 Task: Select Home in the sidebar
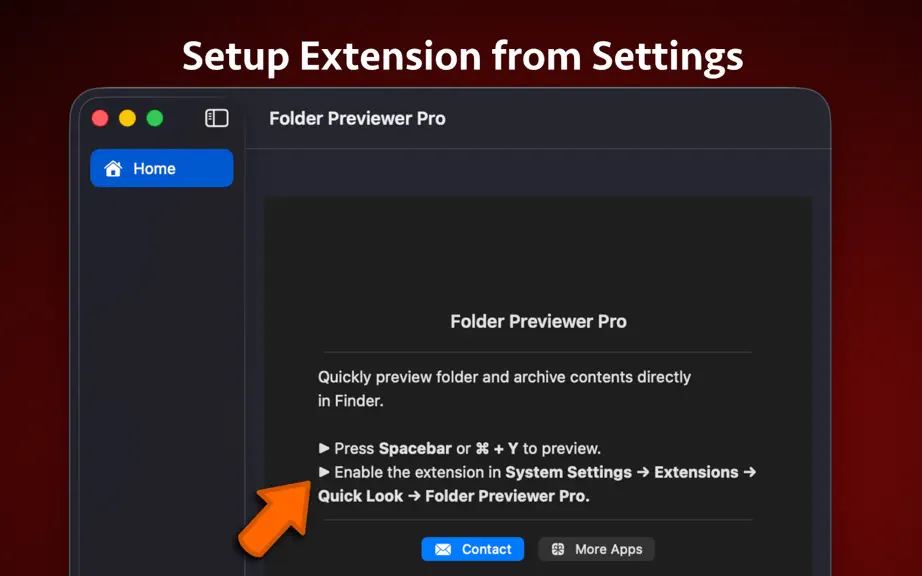162,168
